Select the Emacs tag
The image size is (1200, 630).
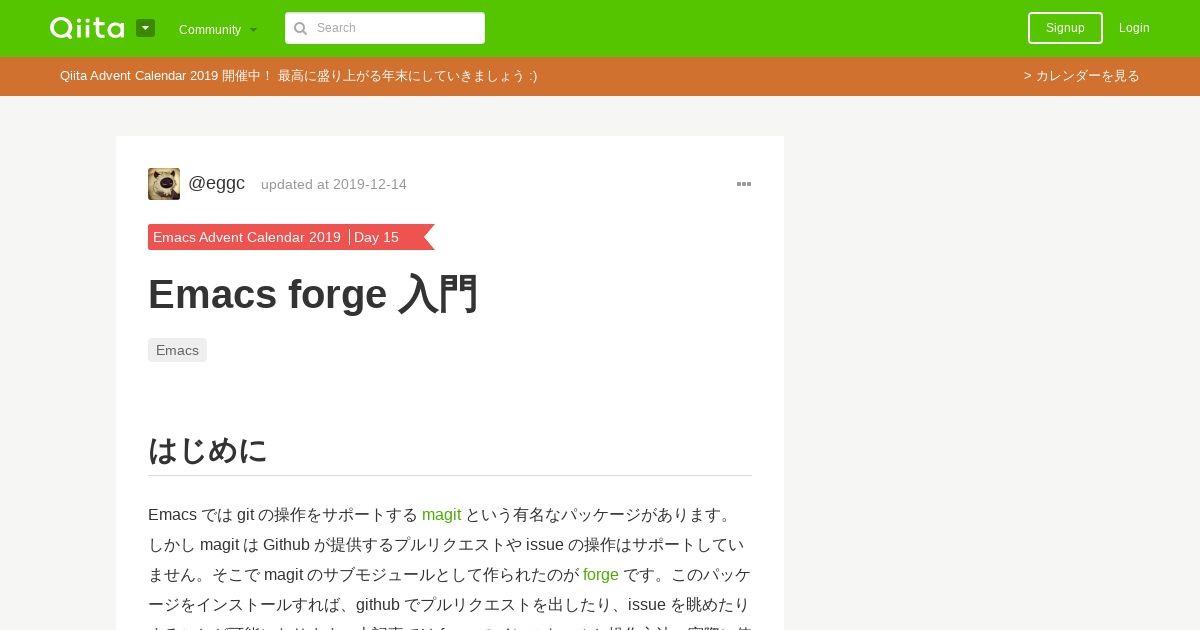pos(177,350)
